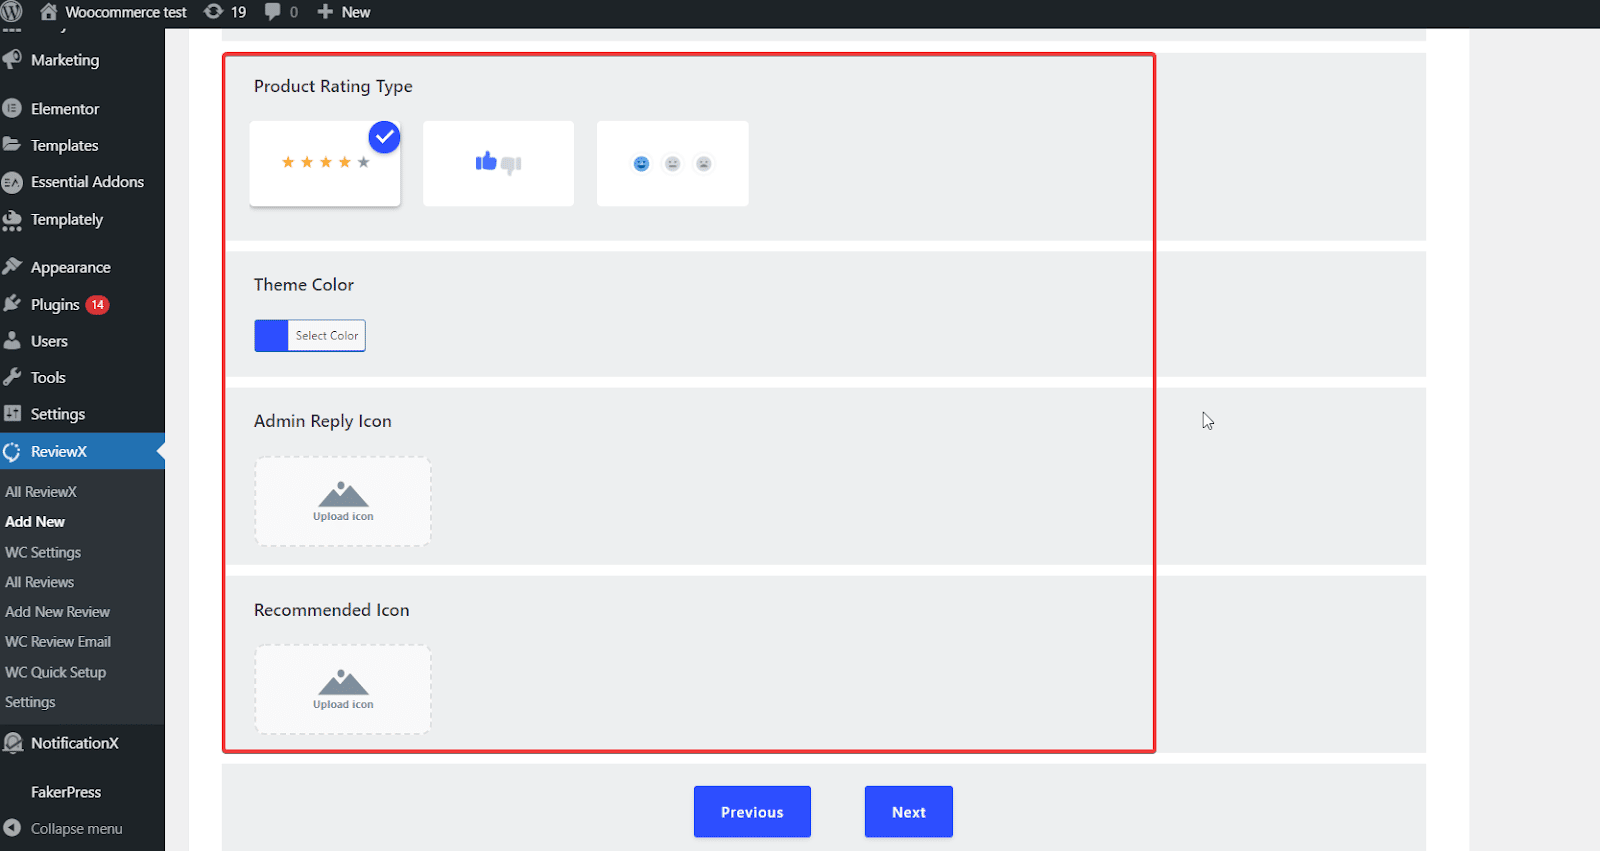Click the WordPress logo icon in admin bar

click(x=12, y=12)
